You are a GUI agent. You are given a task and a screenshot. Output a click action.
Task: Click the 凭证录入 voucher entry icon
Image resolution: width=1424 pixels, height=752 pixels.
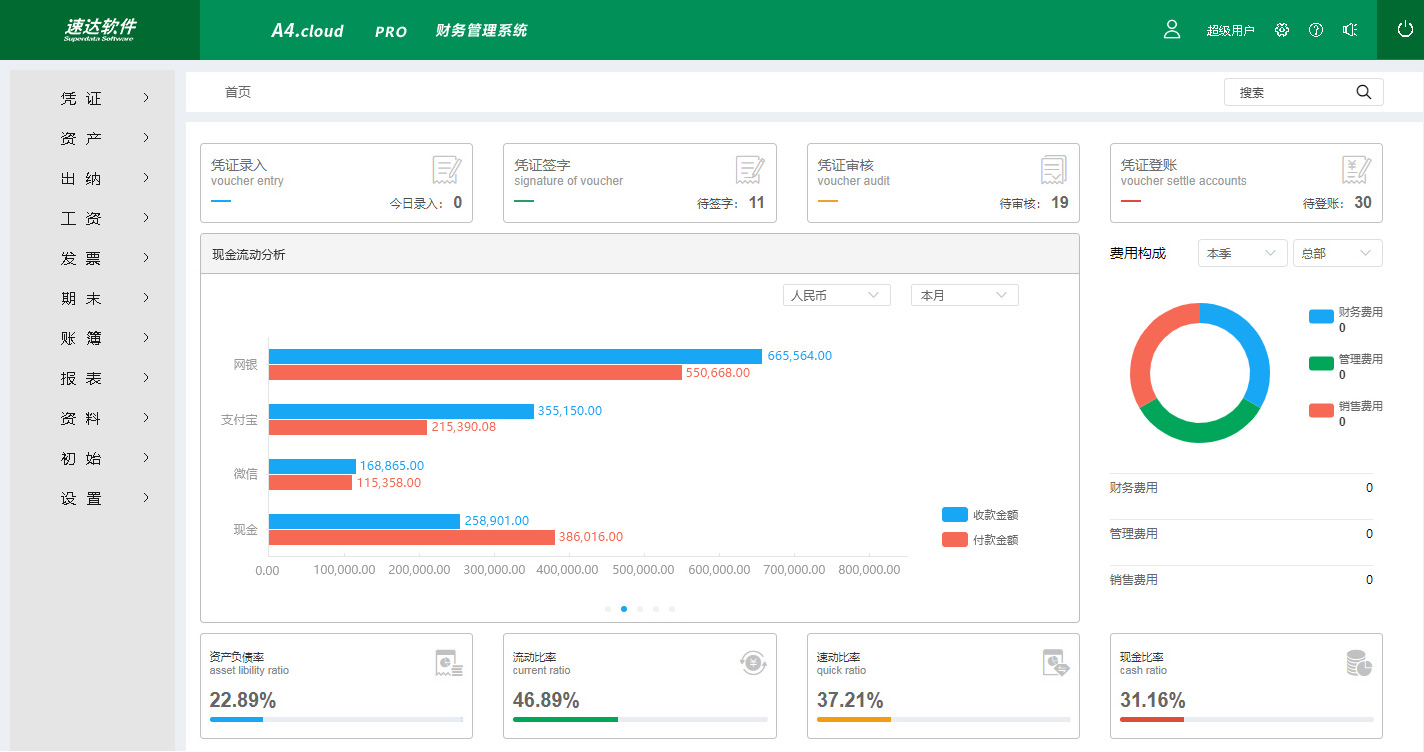(446, 170)
